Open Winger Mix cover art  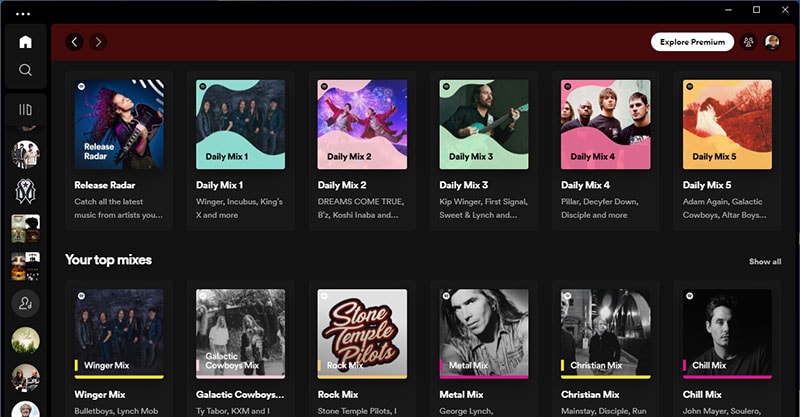click(x=119, y=334)
